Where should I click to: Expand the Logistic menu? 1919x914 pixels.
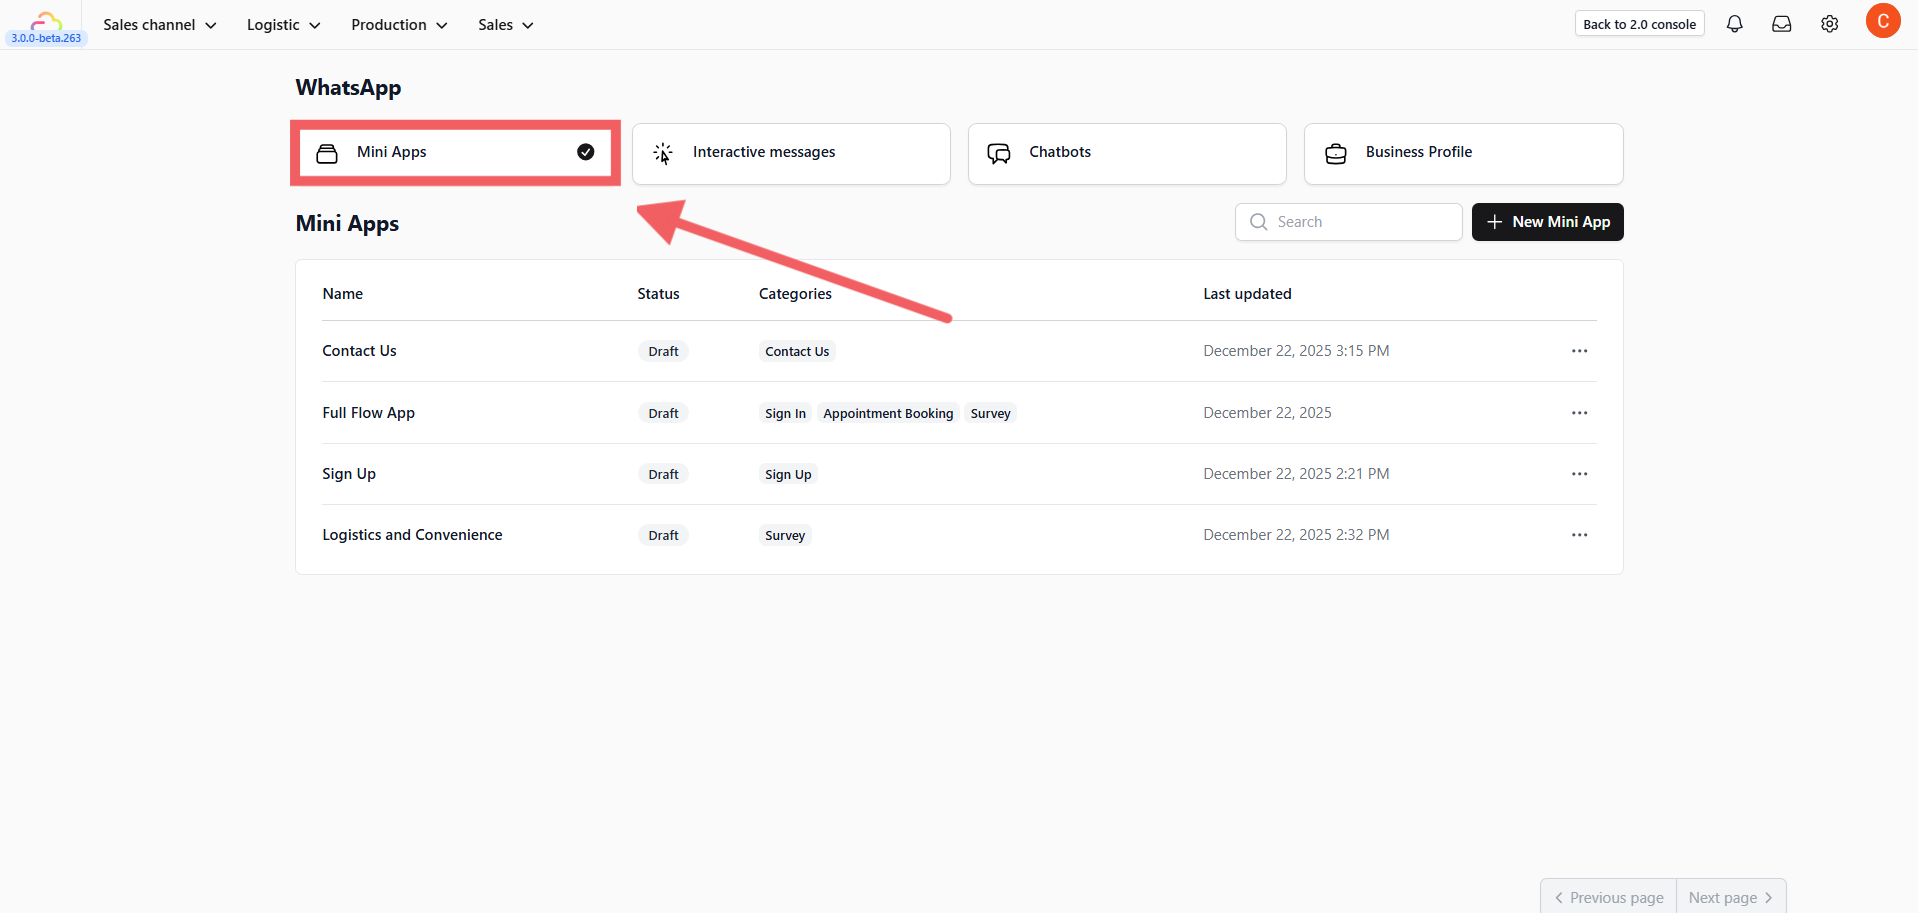click(x=284, y=25)
